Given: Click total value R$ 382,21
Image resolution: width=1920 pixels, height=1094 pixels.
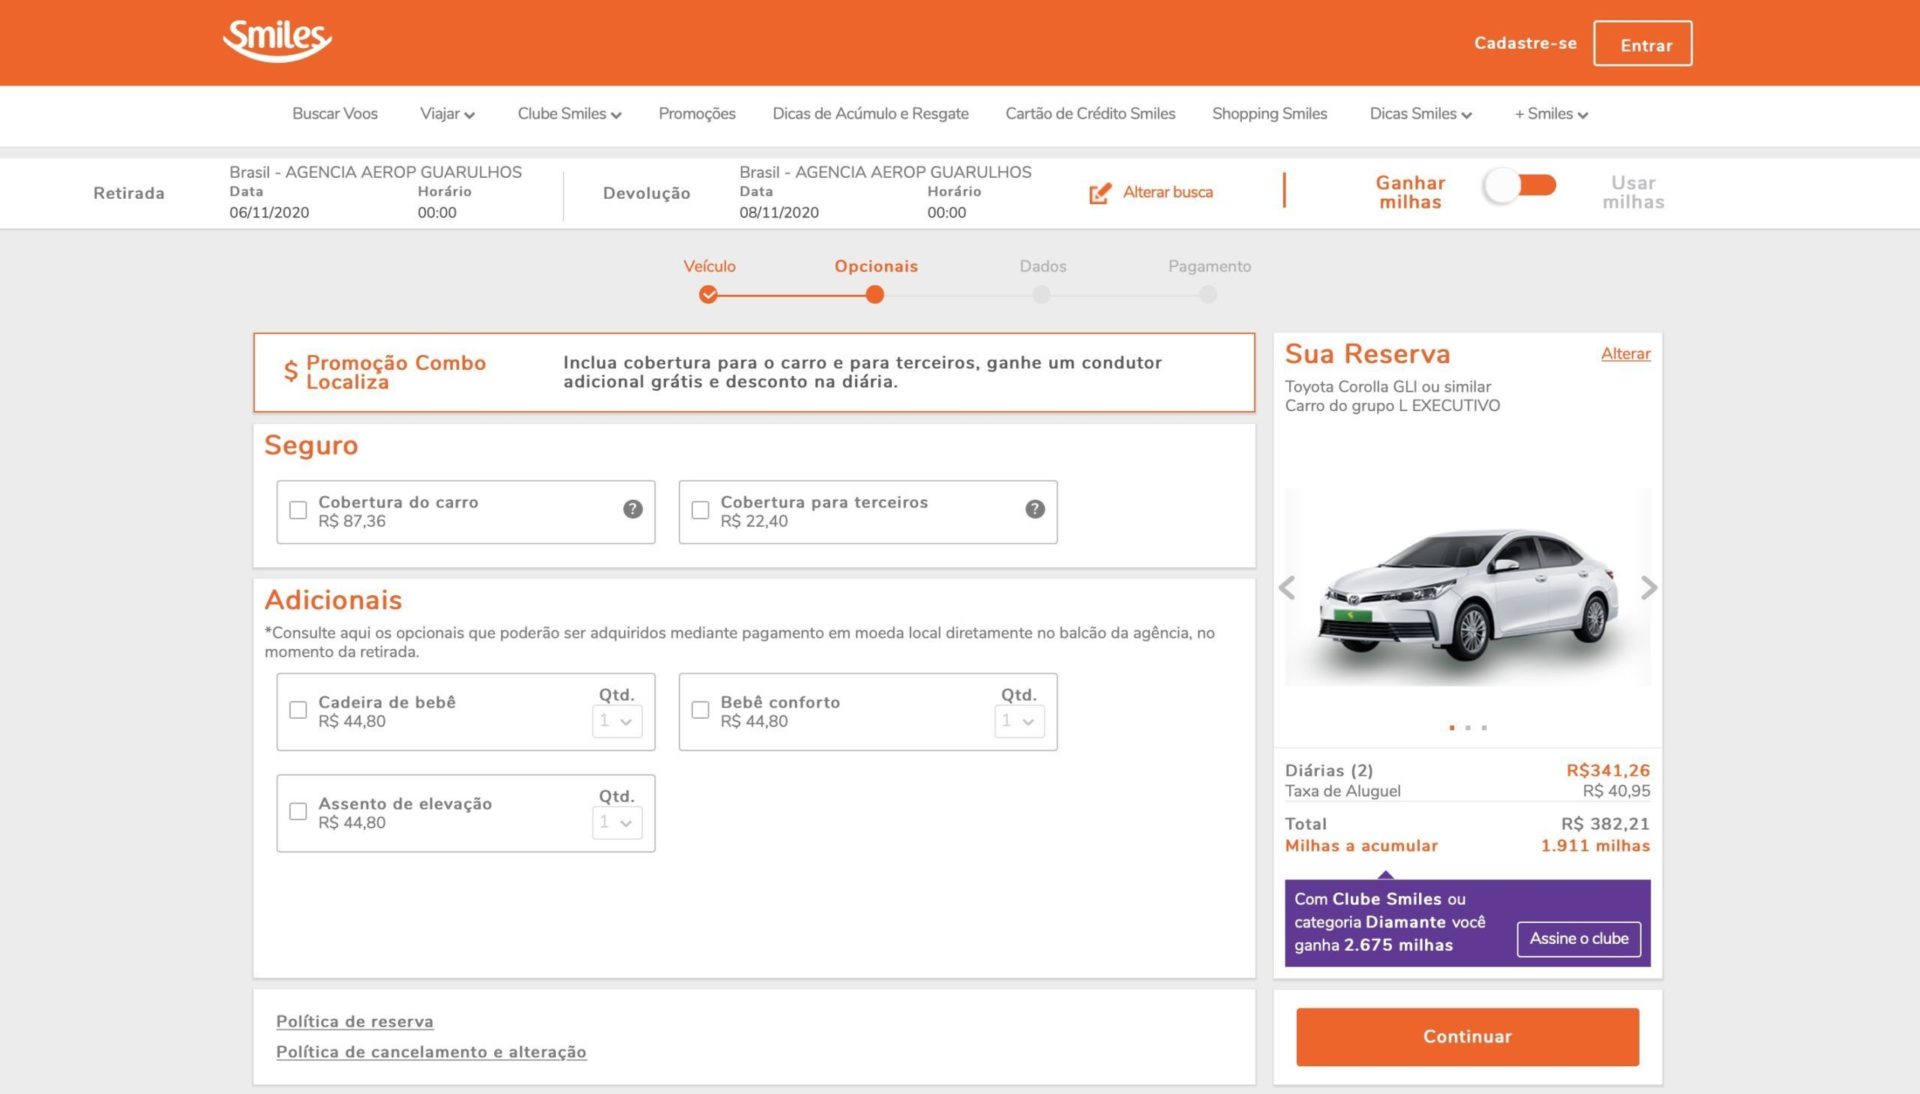Looking at the screenshot, I should click(1605, 823).
